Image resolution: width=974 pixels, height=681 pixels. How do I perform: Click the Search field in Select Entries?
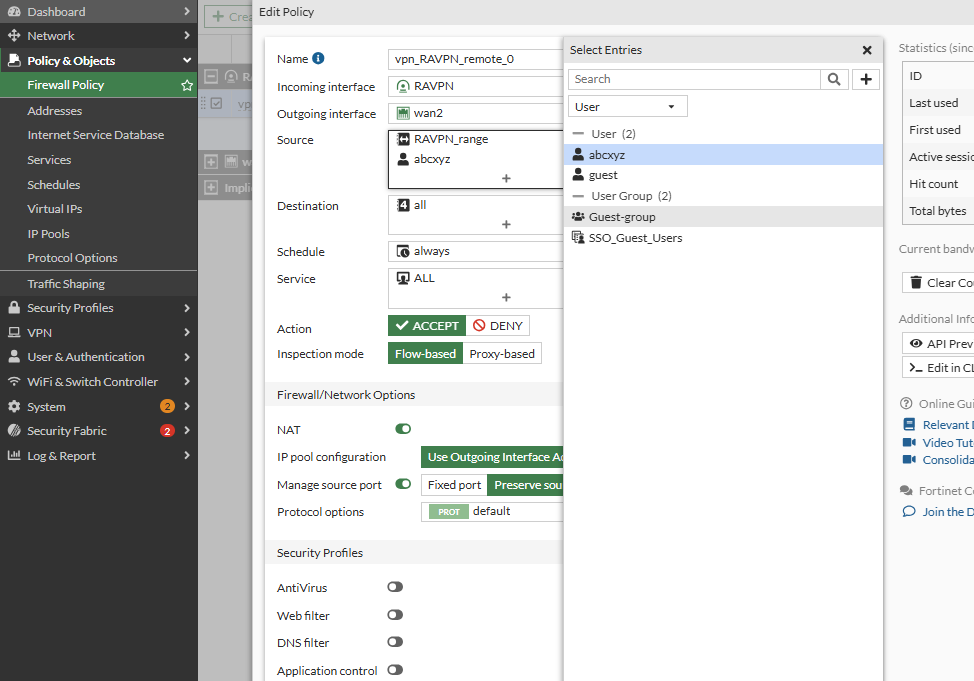[x=694, y=79]
